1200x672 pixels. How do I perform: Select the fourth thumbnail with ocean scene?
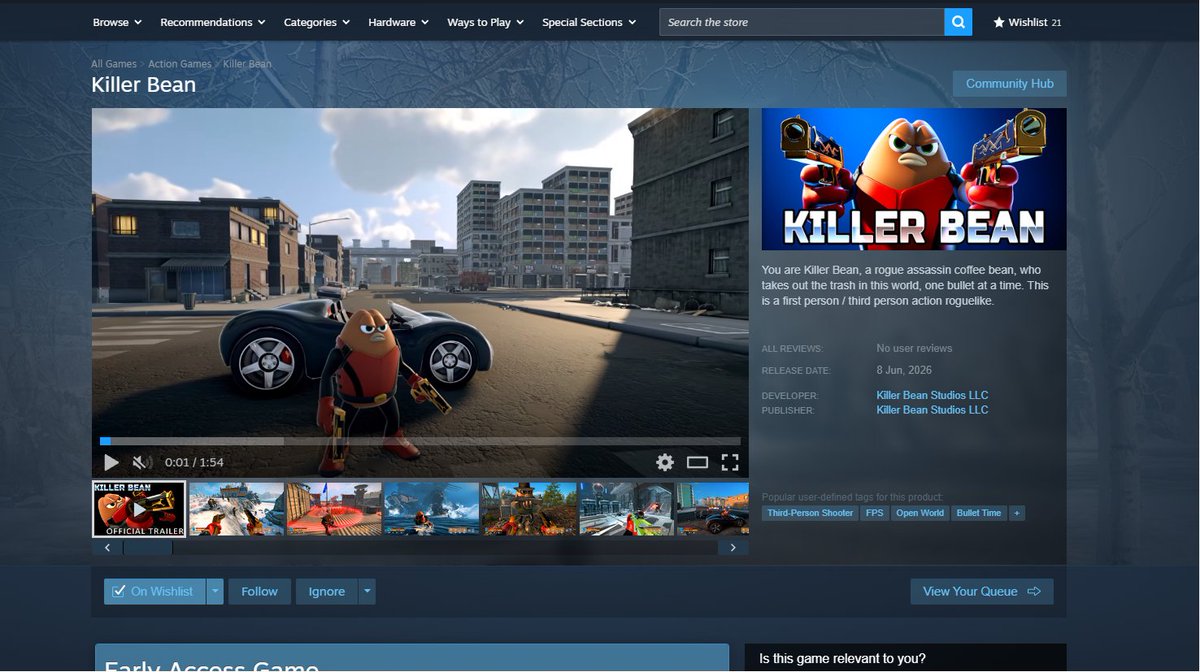point(432,509)
